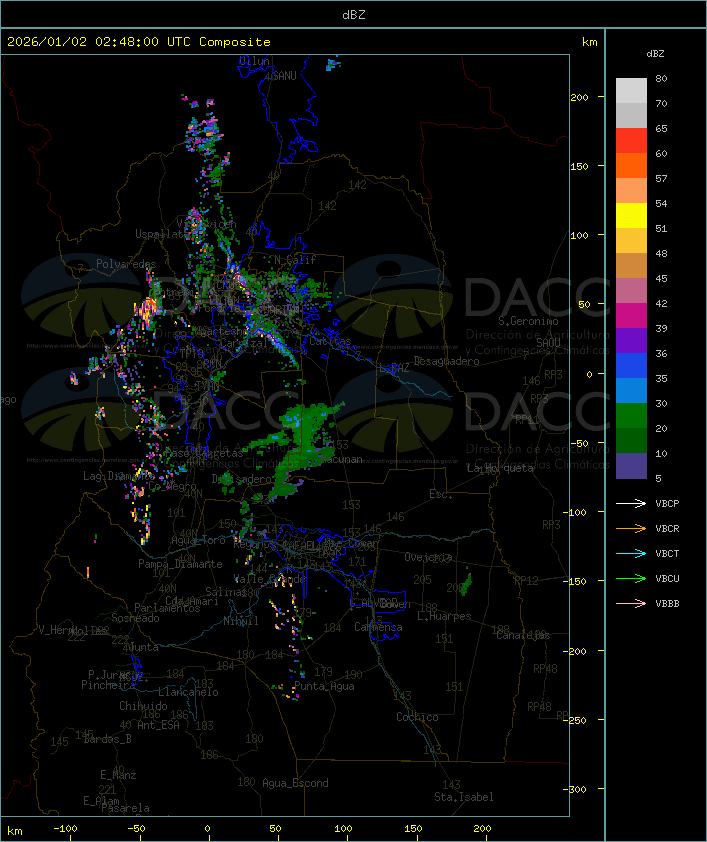
Task: Click the 'km' label at bottom-left
Action: click(14, 831)
